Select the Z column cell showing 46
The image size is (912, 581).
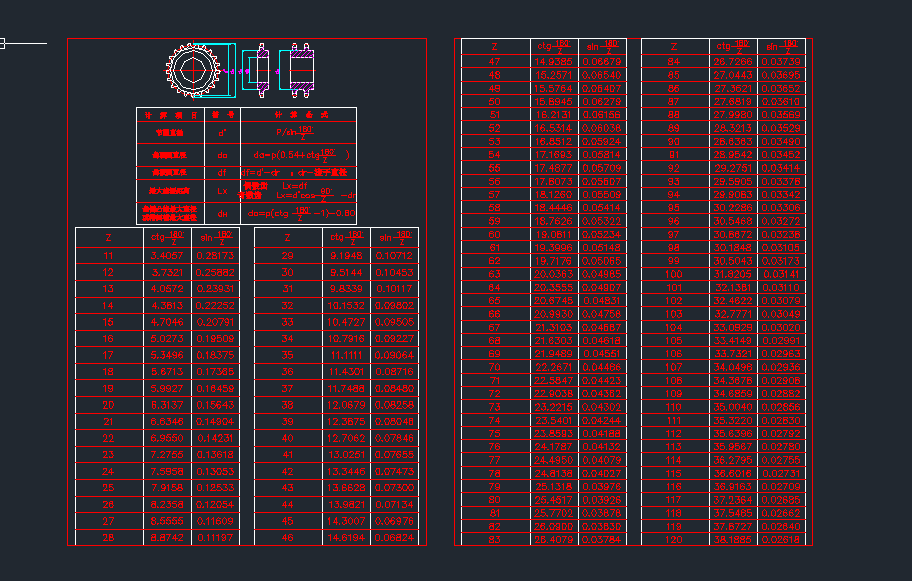point(288,538)
